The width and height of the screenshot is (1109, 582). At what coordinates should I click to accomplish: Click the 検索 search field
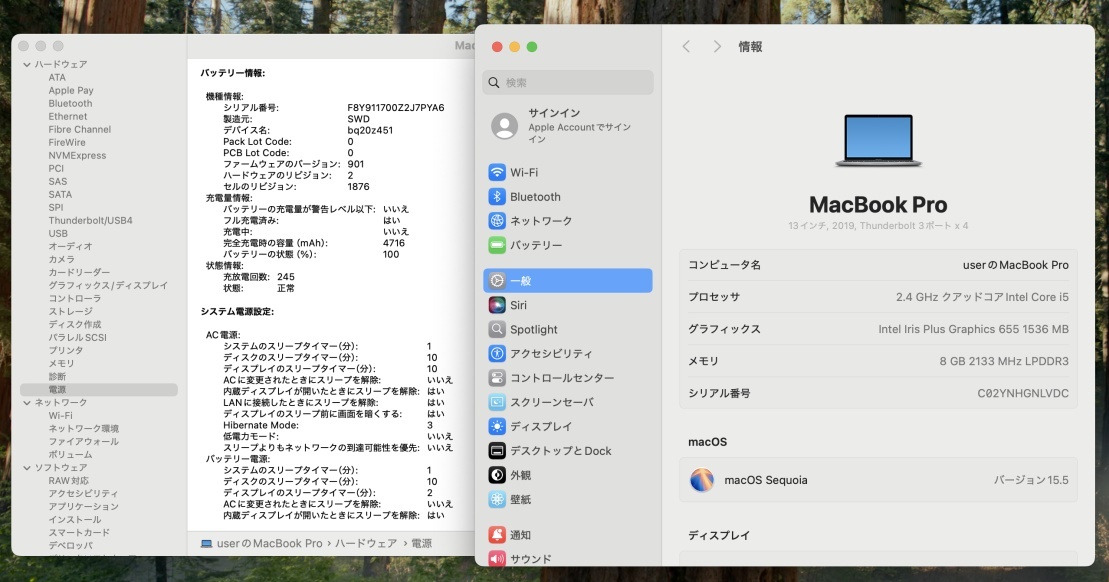(568, 83)
